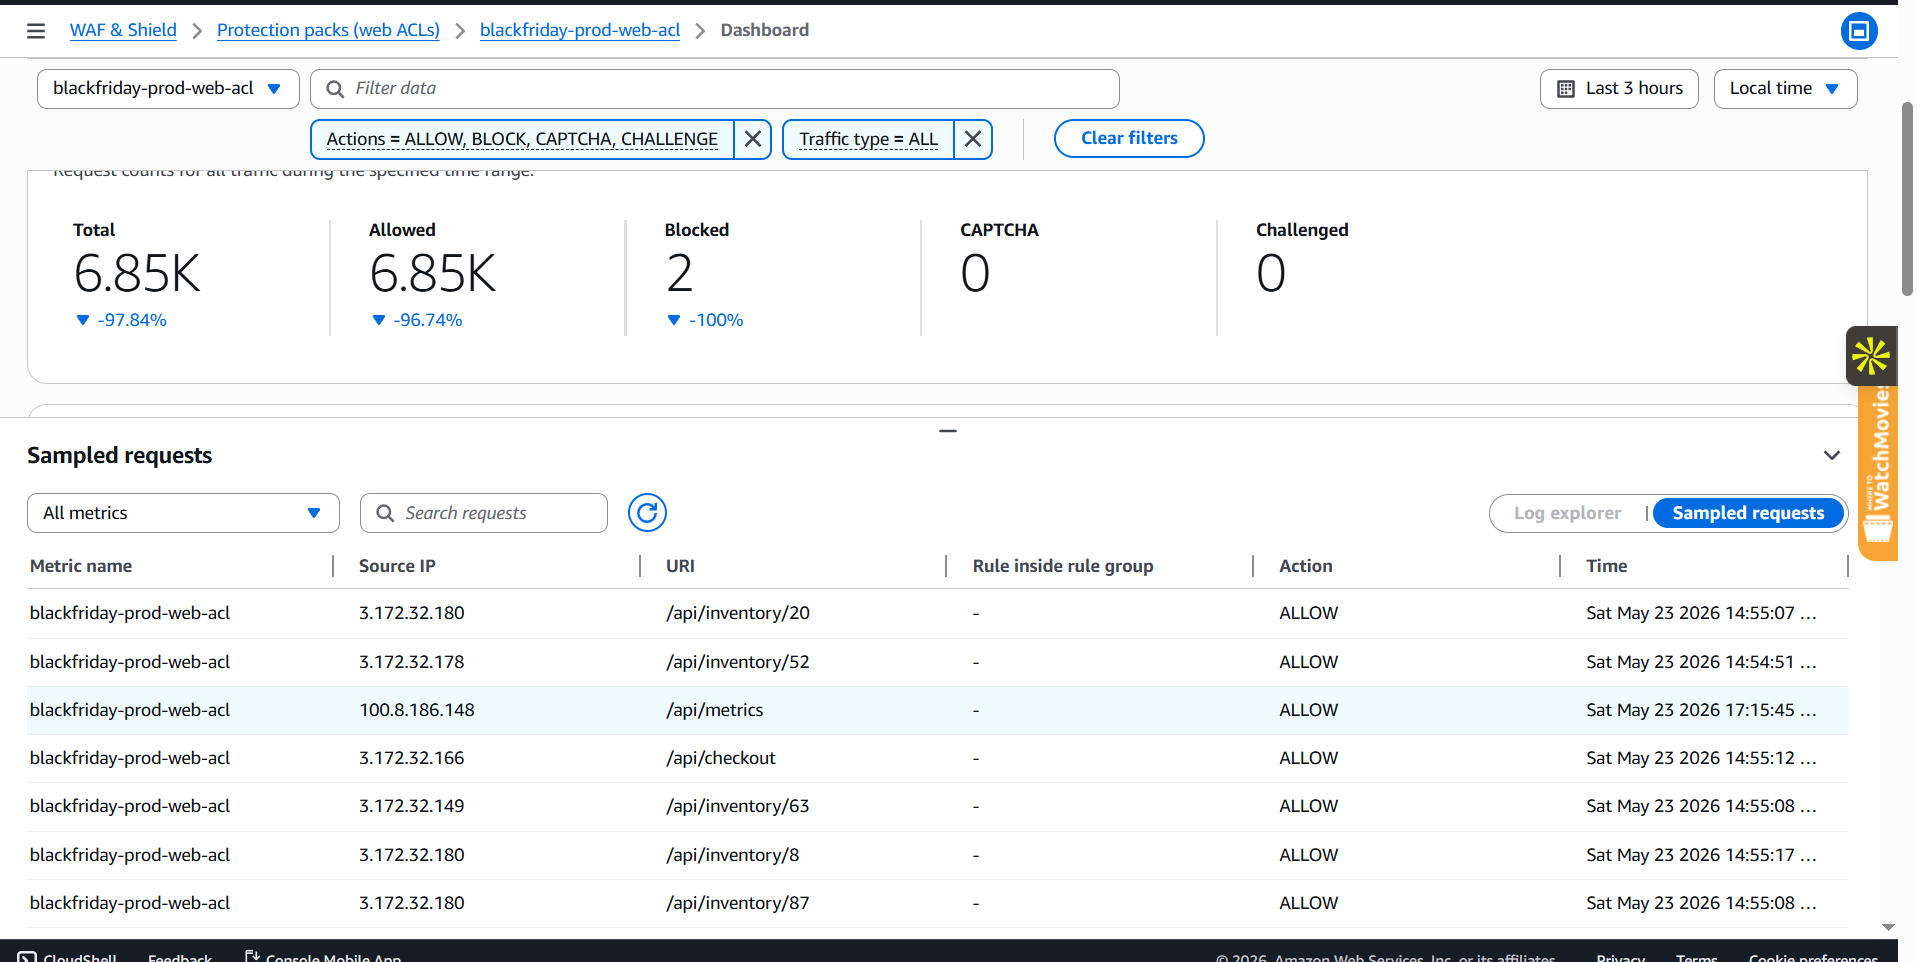Image resolution: width=1917 pixels, height=962 pixels.
Task: Click the /api/inventory/87 URI cell
Action: [x=738, y=903]
